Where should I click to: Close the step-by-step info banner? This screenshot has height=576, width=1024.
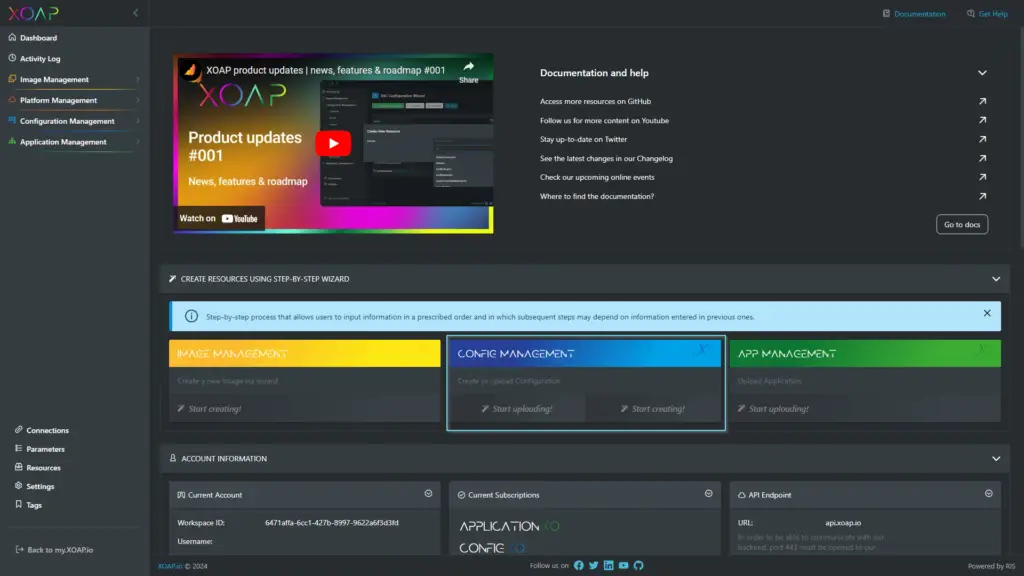[x=987, y=313]
